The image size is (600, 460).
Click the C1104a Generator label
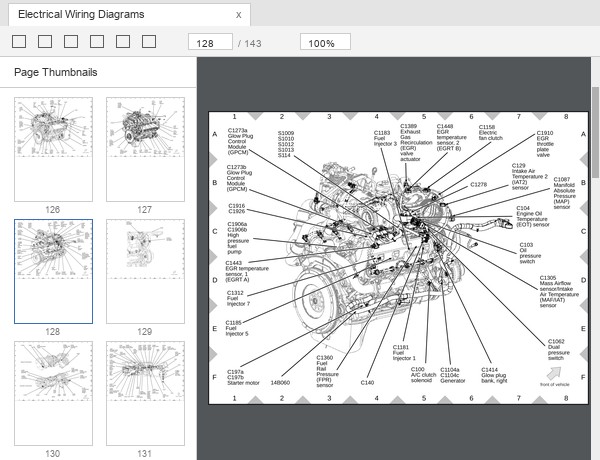453,375
